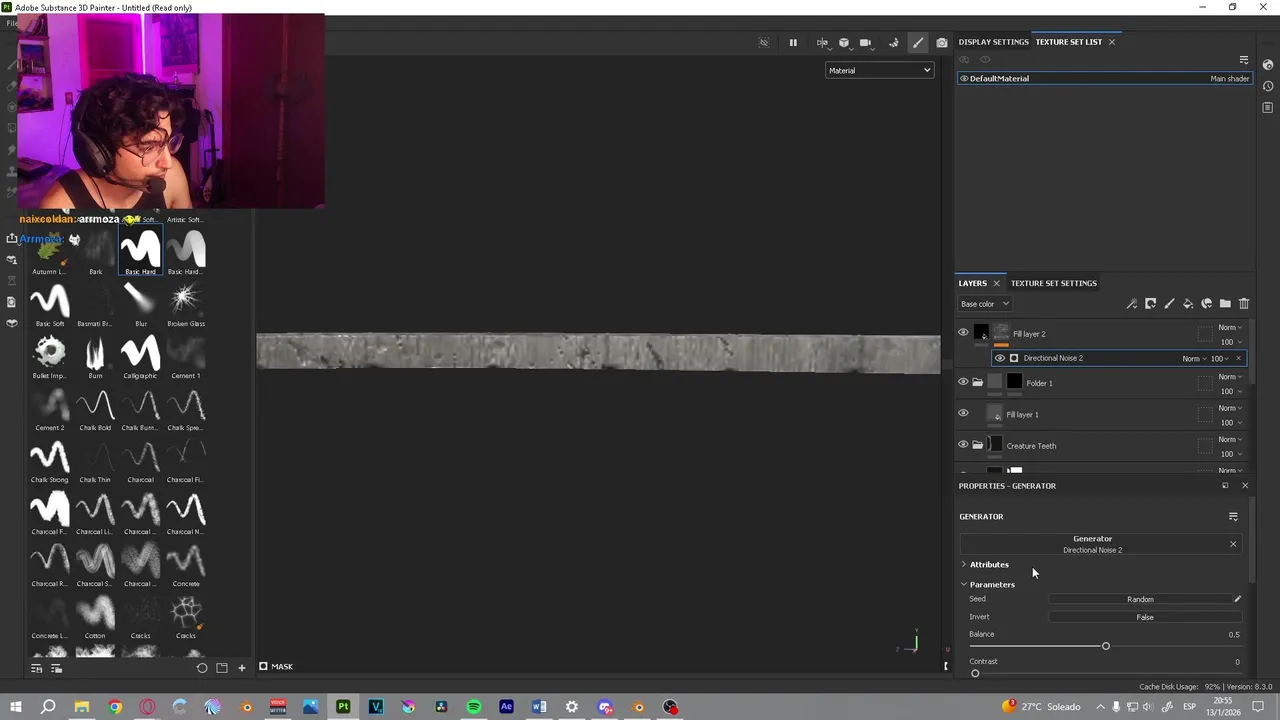1280x720 pixels.
Task: Remove Directional Noise 2 effect from stack
Action: pyautogui.click(x=1238, y=358)
